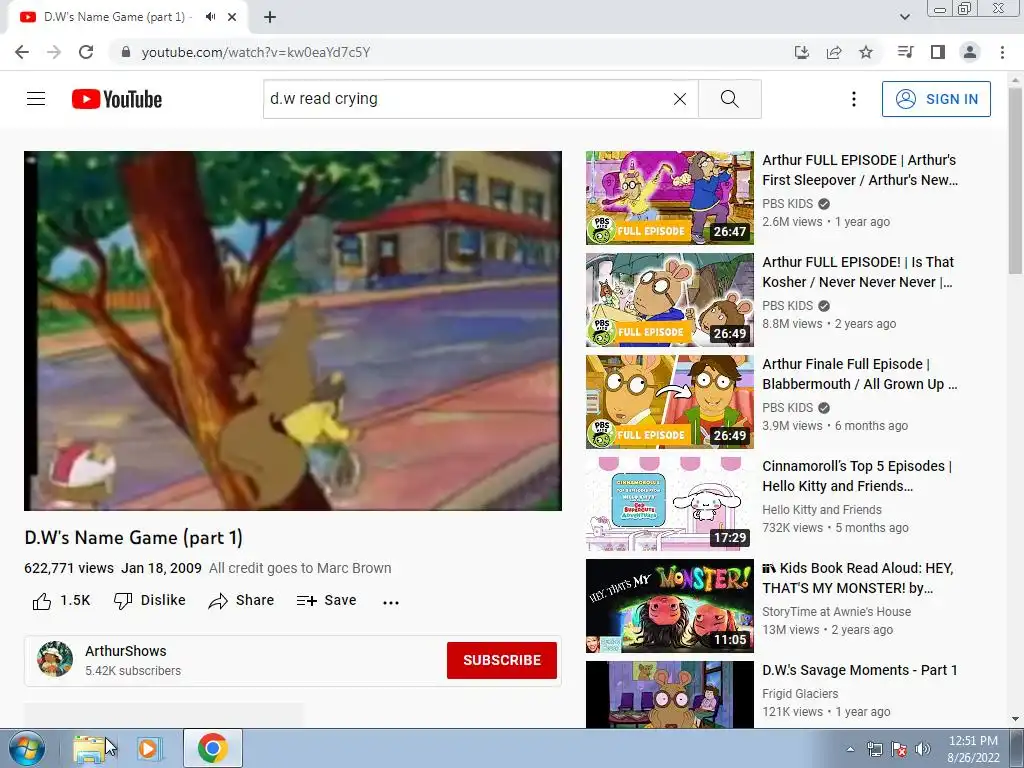Clear the search box with the X icon

(x=680, y=99)
